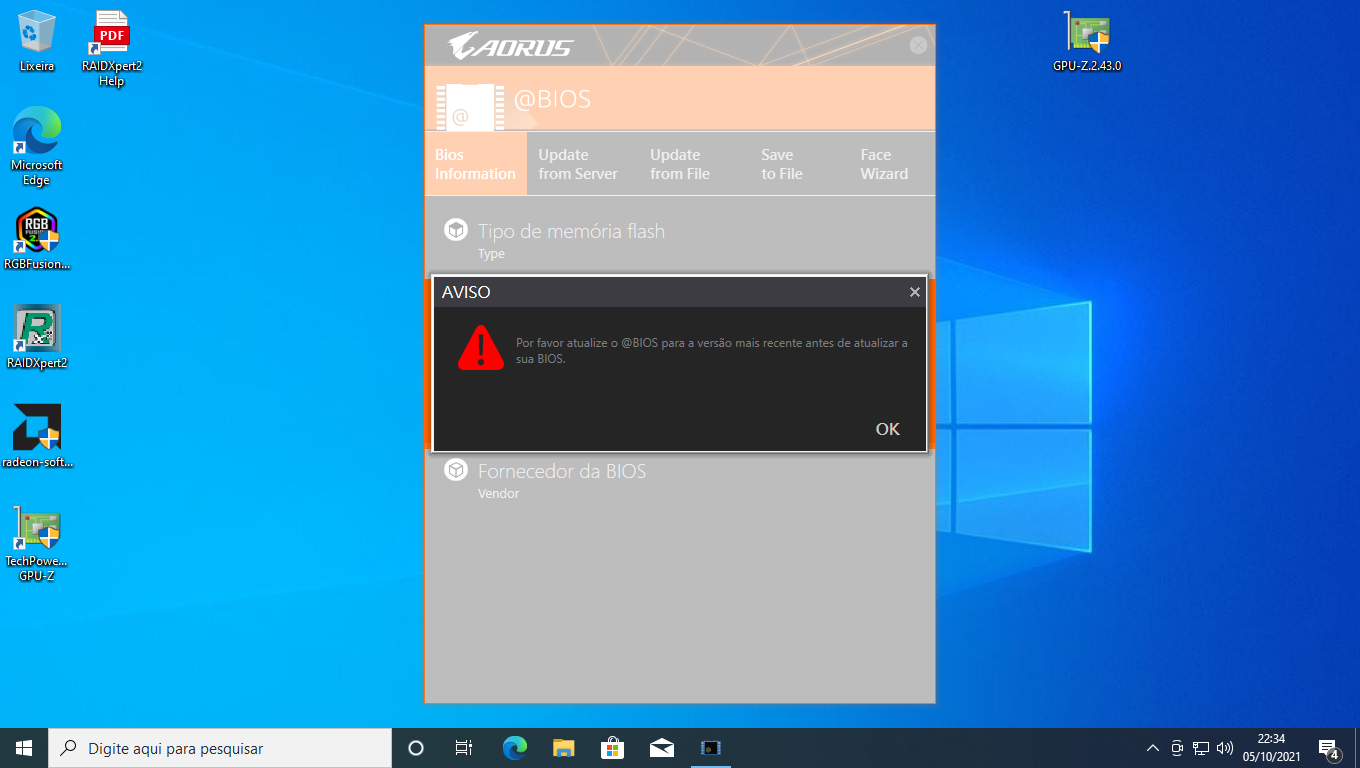Open Microsoft Store from the taskbar
Screen dimensions: 1360x768
(612, 748)
